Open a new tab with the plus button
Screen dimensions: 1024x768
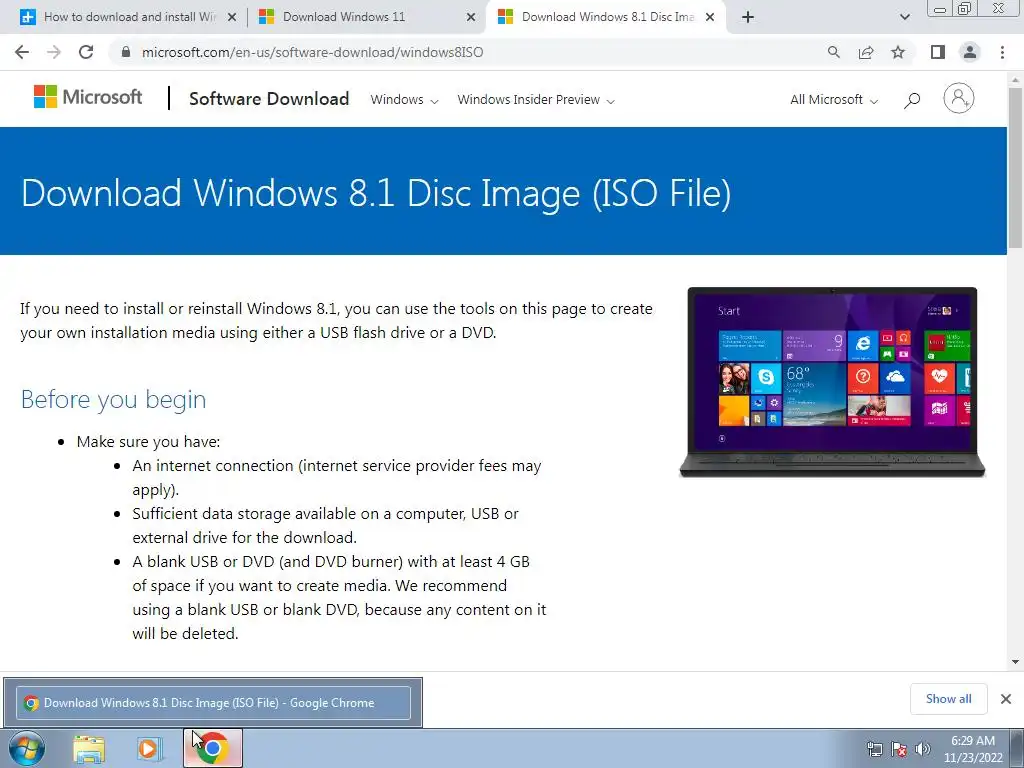pyautogui.click(x=748, y=17)
